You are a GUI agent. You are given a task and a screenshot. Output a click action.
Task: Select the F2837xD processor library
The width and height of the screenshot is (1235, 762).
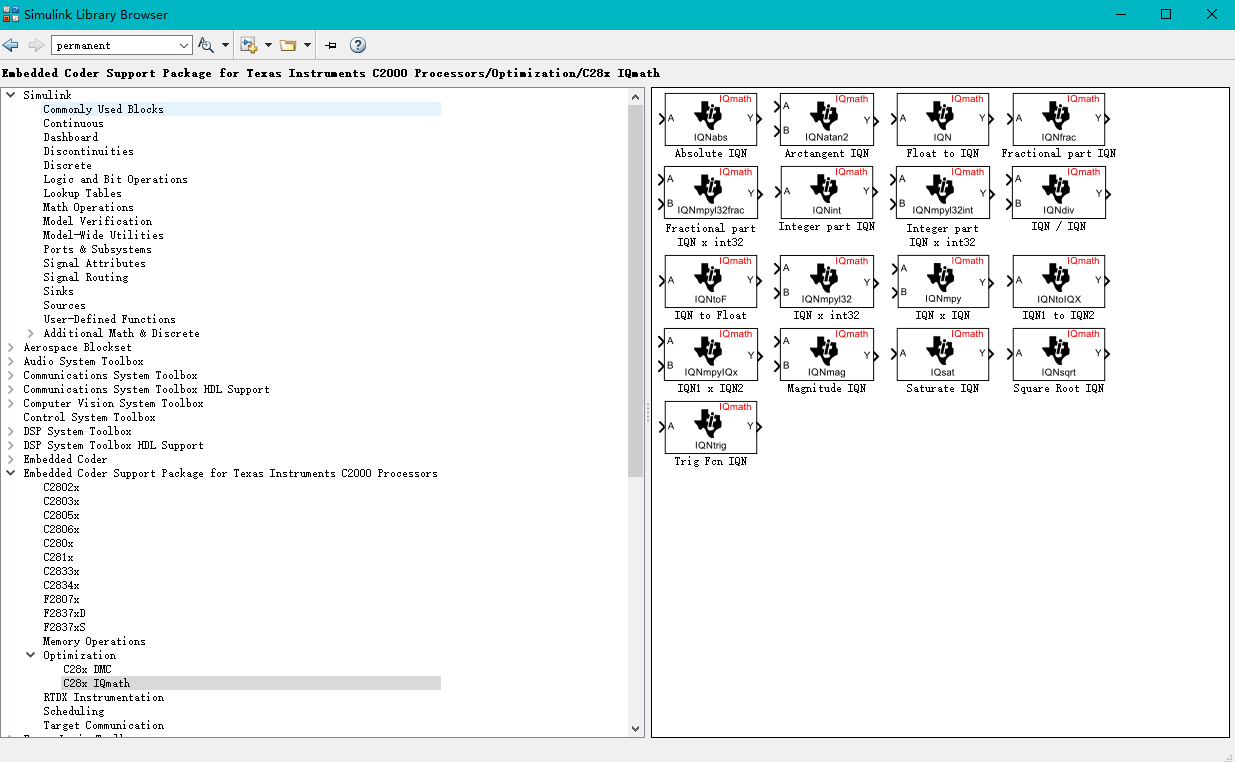64,613
